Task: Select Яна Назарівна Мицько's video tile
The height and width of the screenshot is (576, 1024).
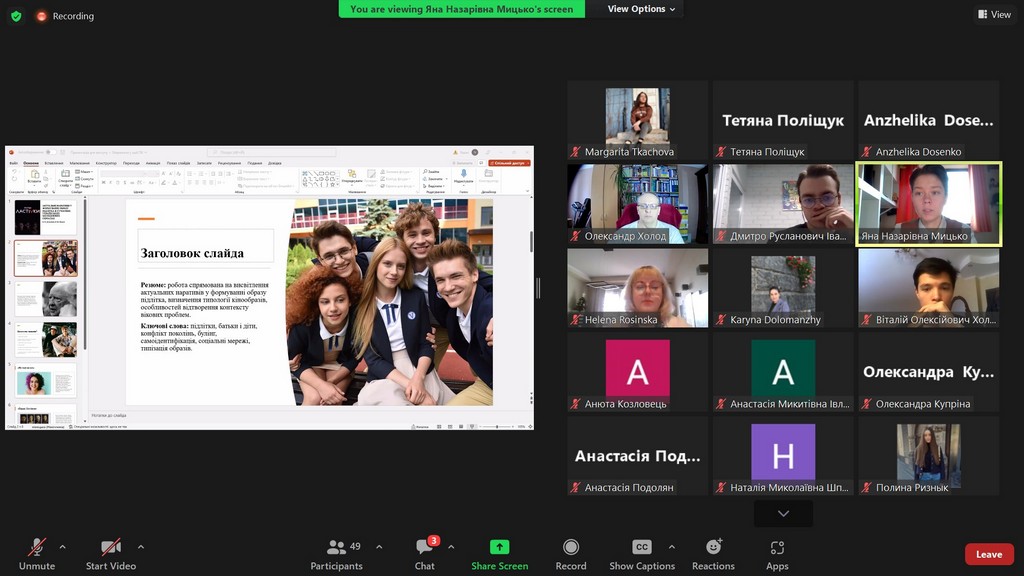Action: pos(929,204)
